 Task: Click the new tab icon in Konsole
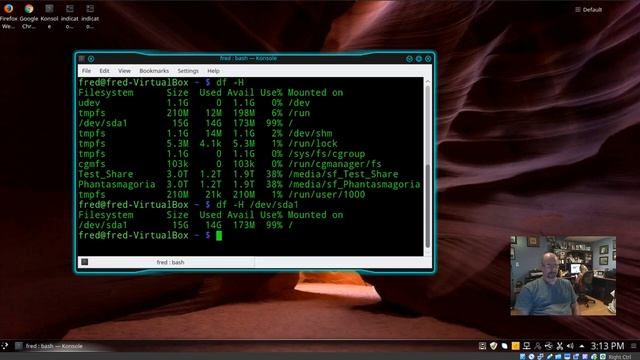pyautogui.click(x=84, y=262)
